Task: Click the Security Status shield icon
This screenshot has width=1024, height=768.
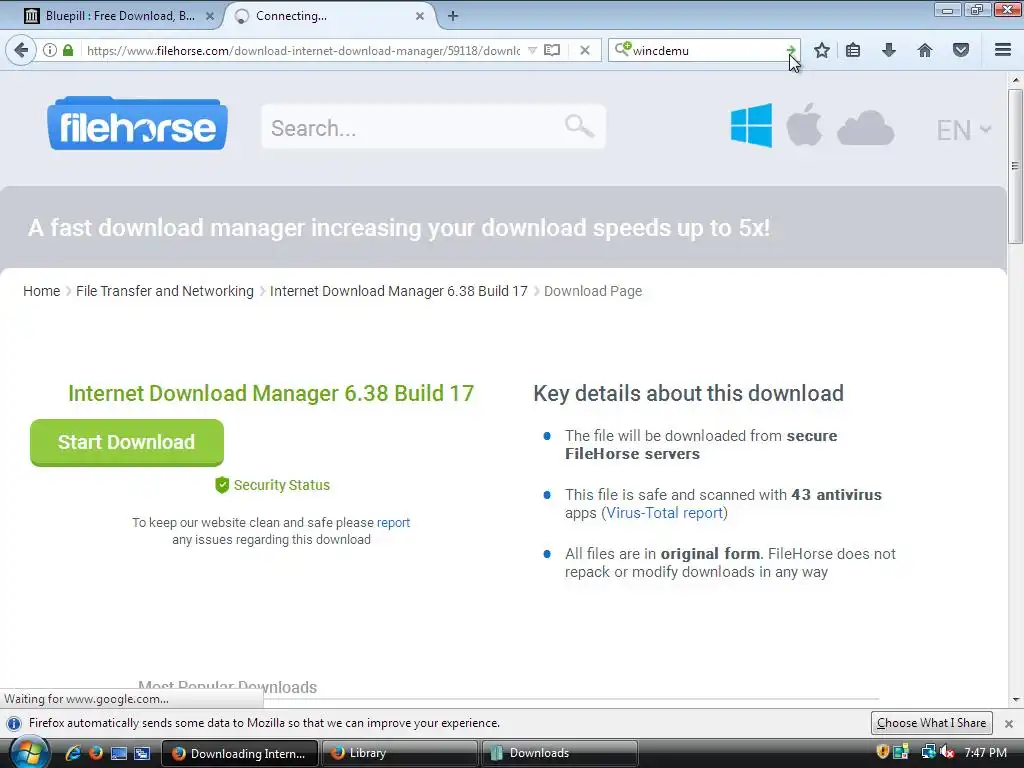Action: [x=222, y=485]
